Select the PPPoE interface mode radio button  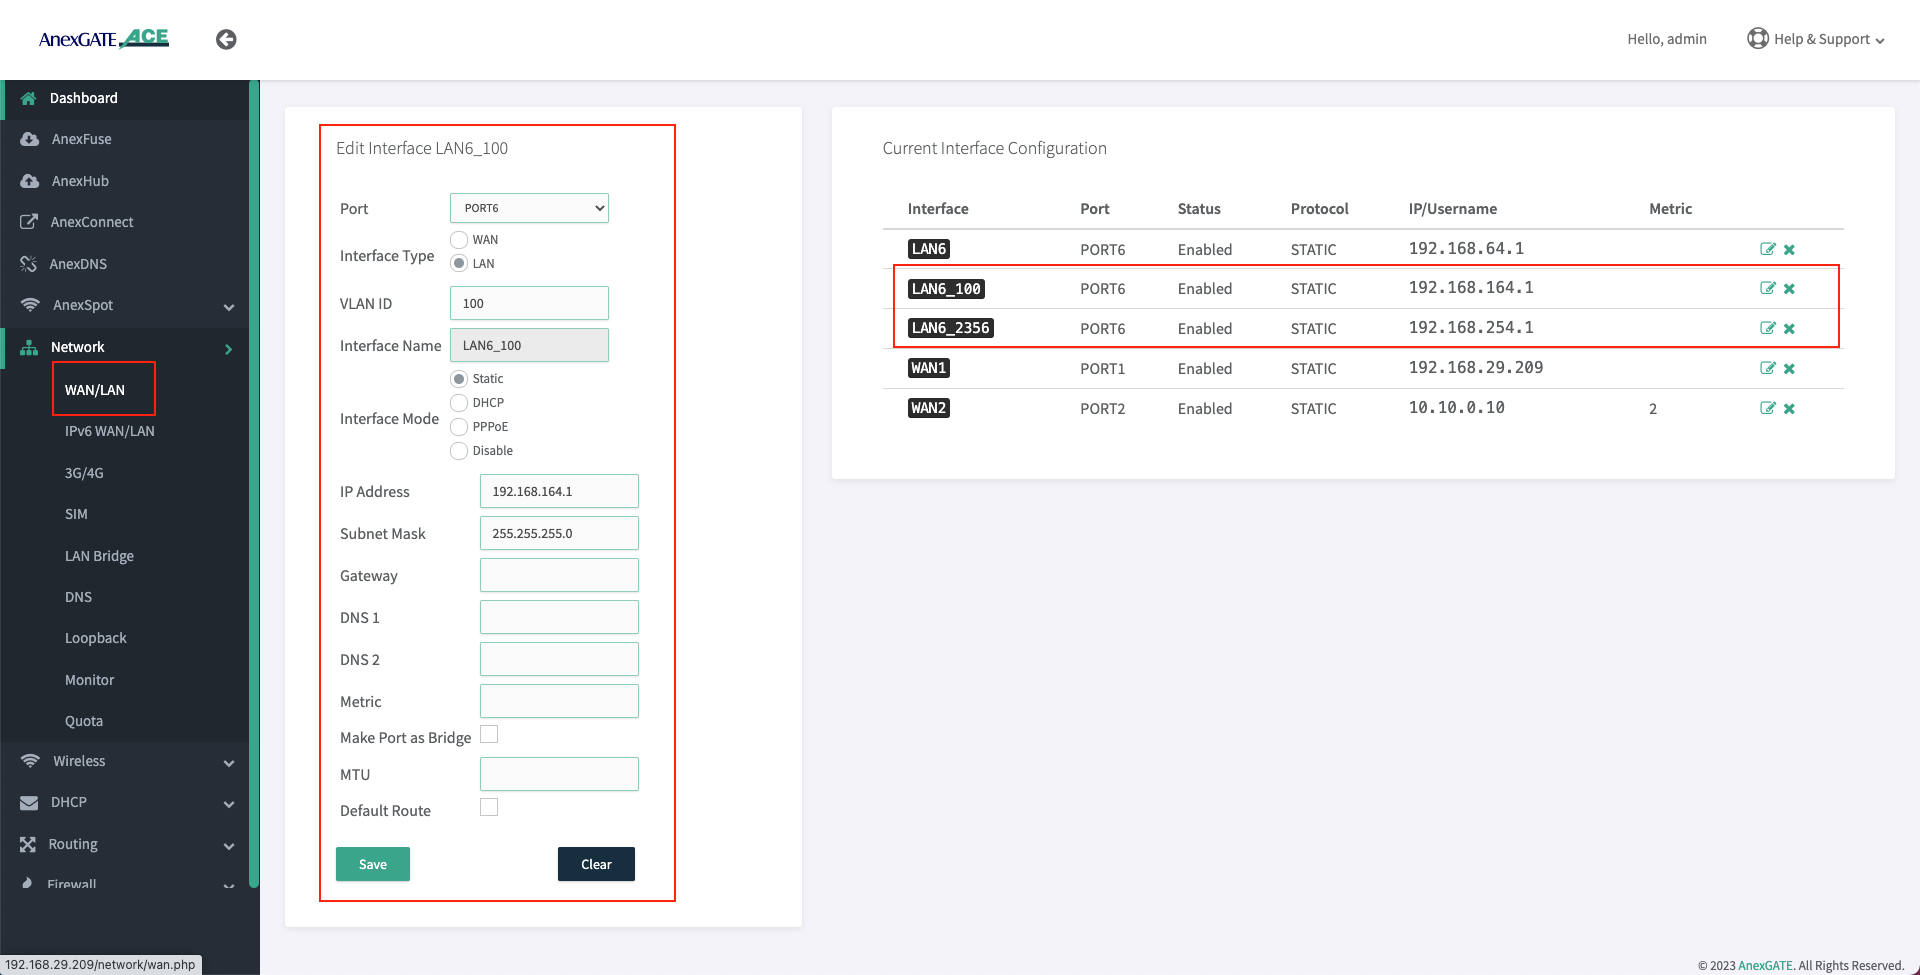[459, 426]
